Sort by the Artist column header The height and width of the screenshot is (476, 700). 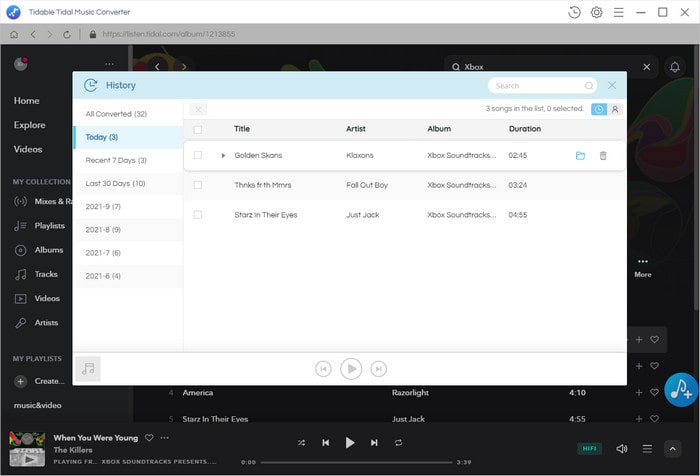pos(356,129)
